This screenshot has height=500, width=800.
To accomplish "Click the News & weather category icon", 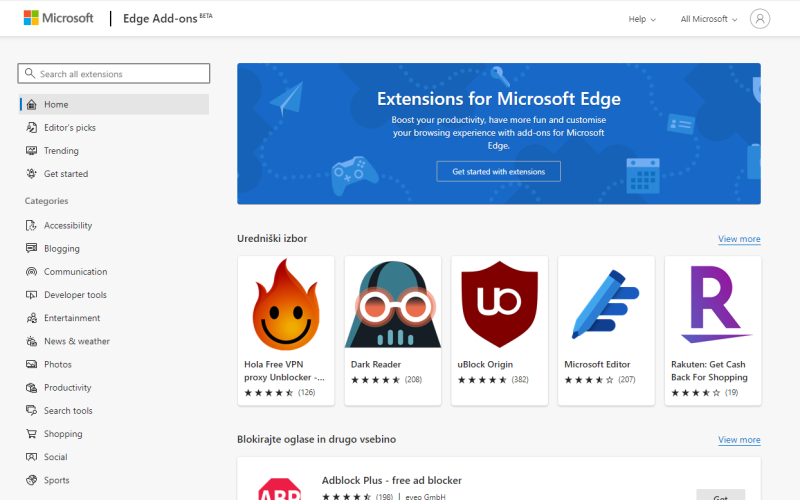I will tap(32, 341).
